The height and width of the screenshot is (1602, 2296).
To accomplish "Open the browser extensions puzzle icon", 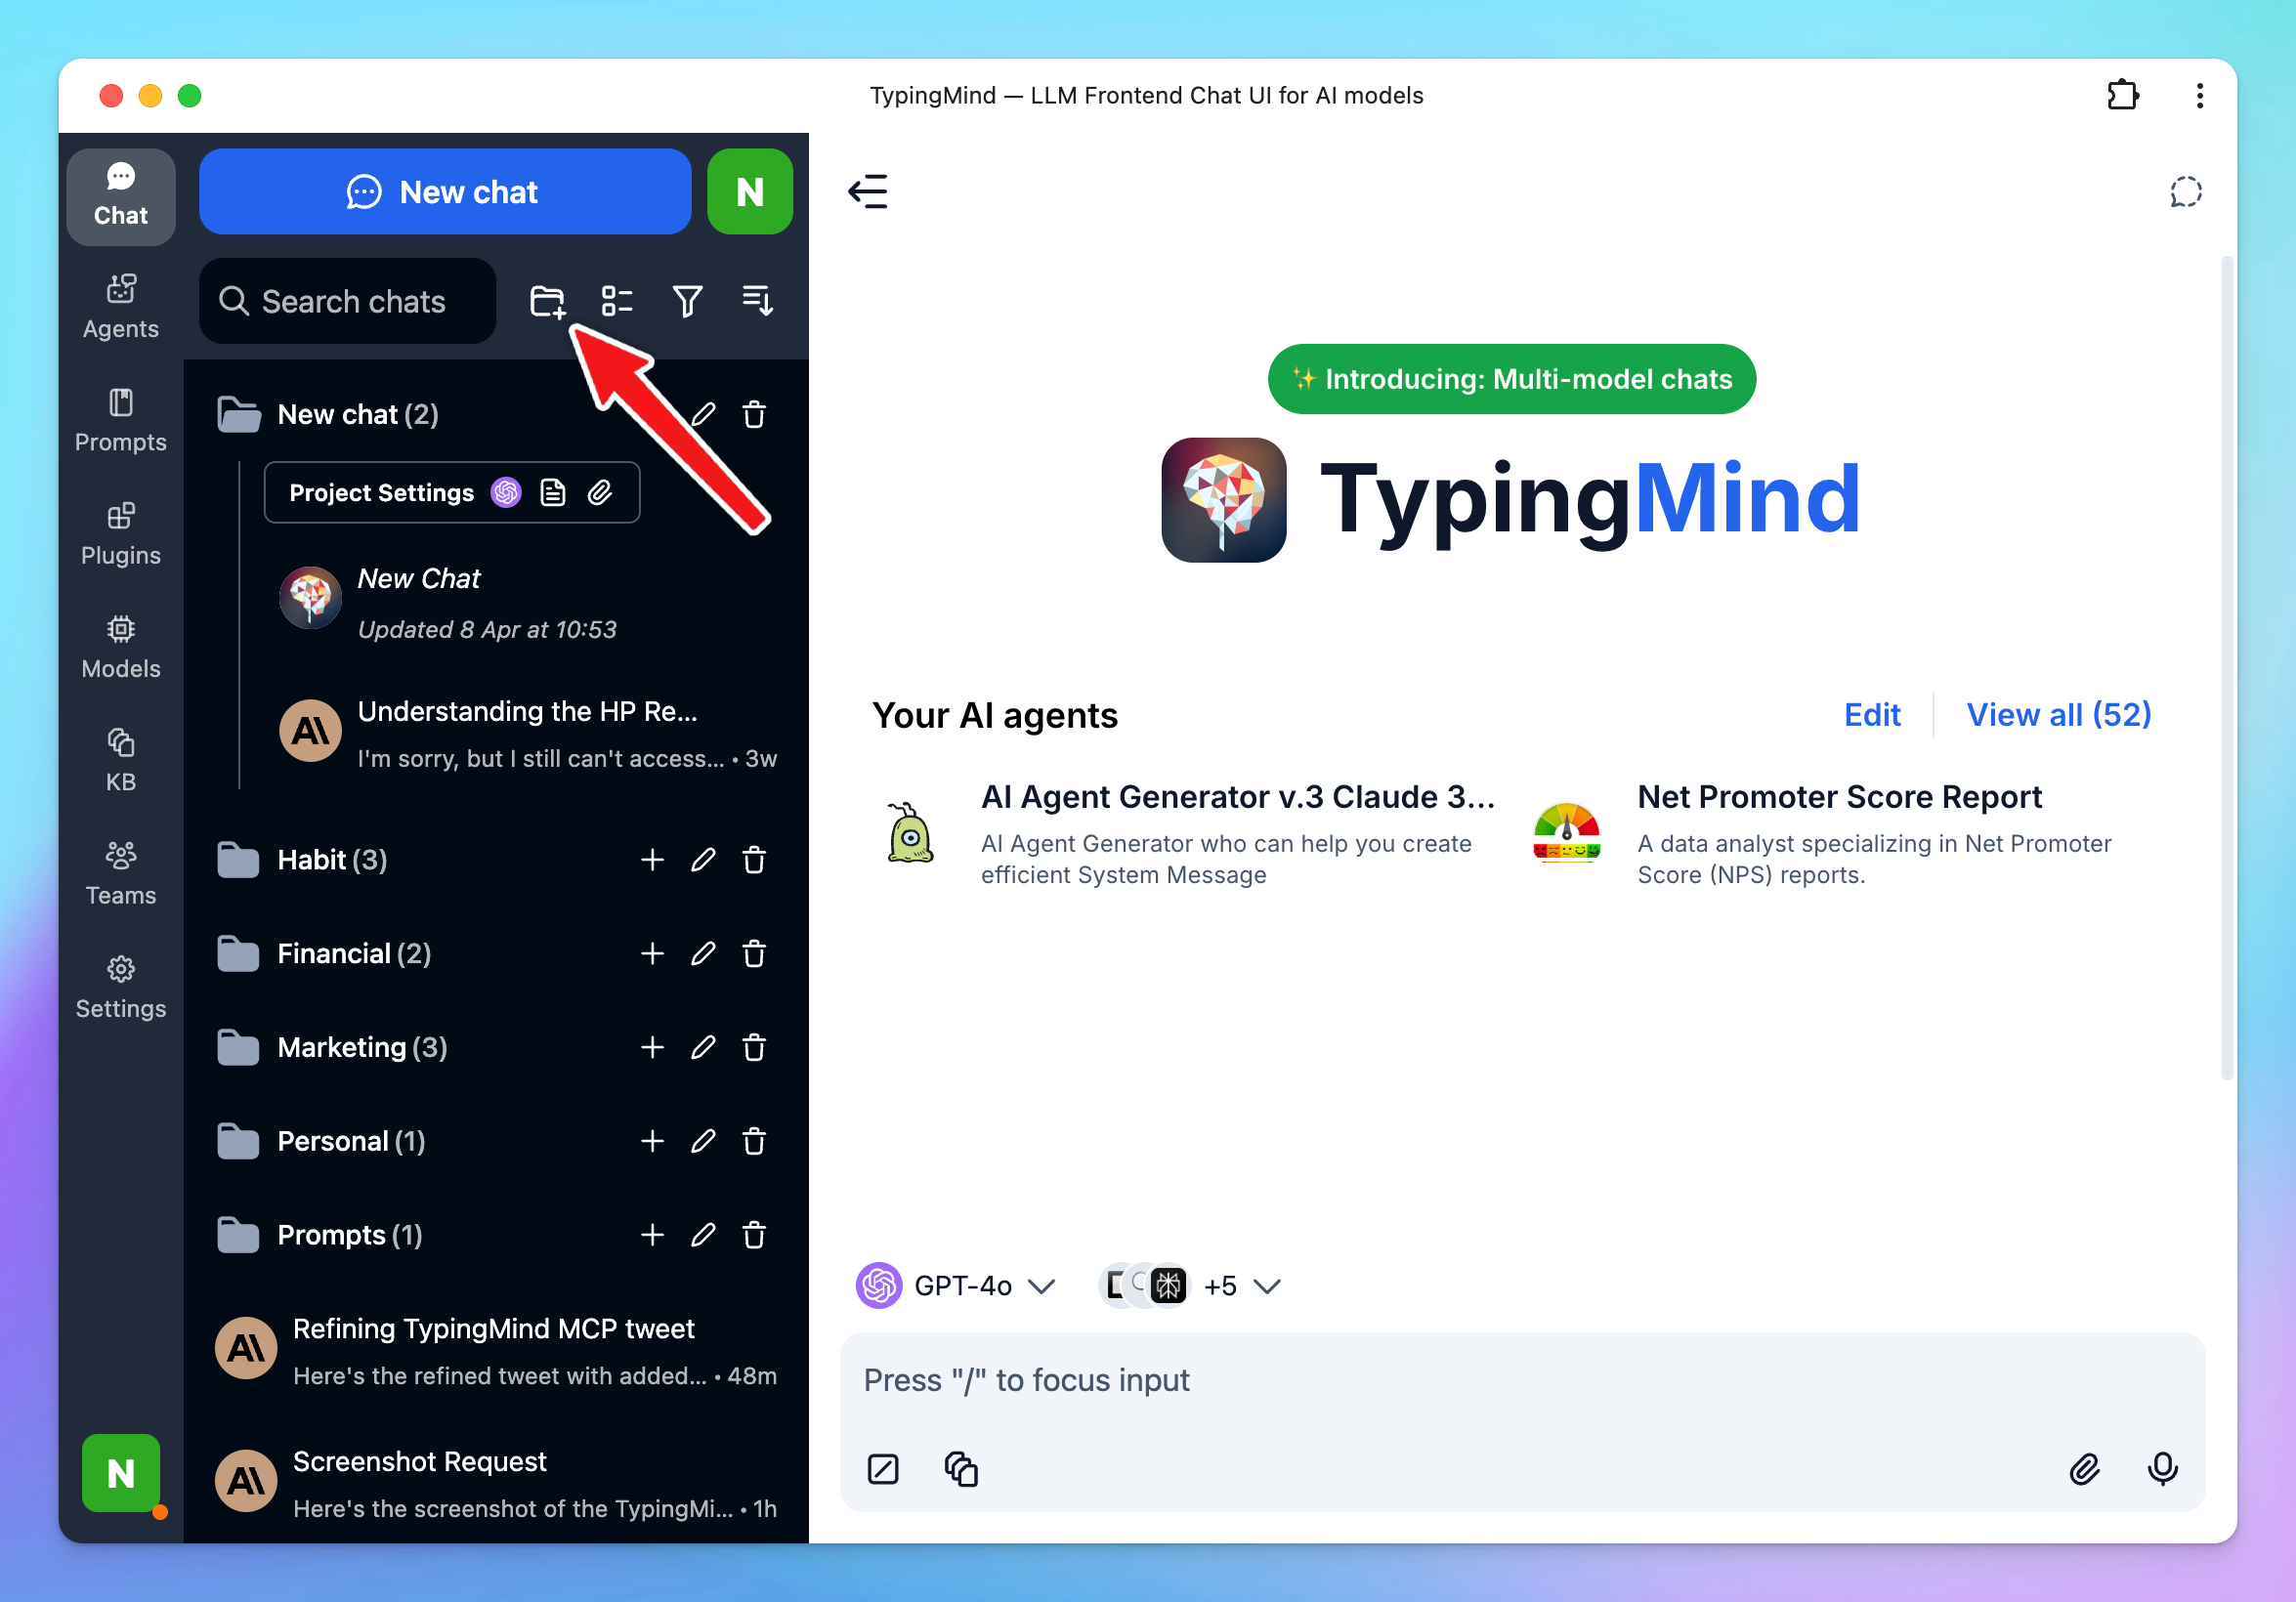I will tap(2123, 95).
